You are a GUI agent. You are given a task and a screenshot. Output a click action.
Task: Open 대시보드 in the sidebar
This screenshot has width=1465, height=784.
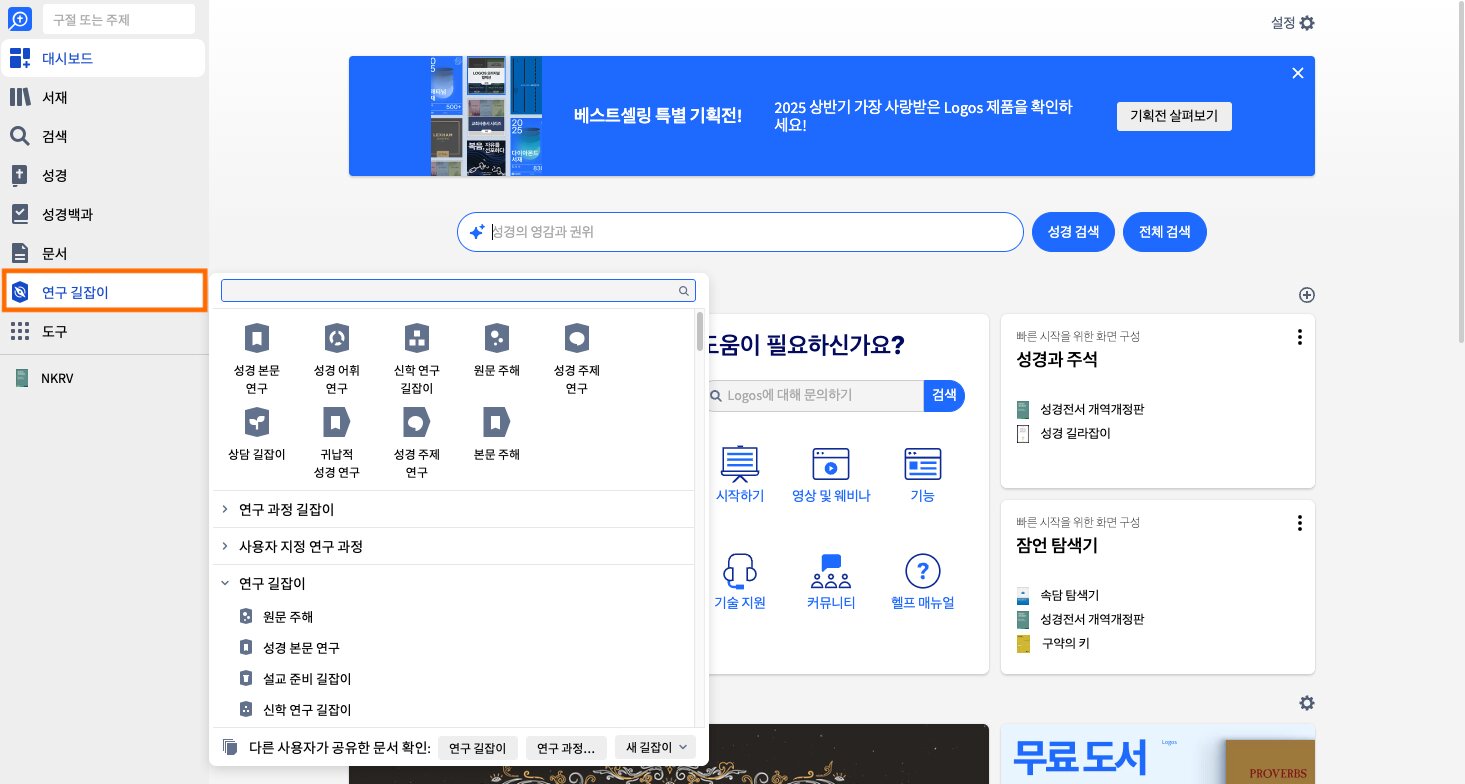pyautogui.click(x=104, y=58)
